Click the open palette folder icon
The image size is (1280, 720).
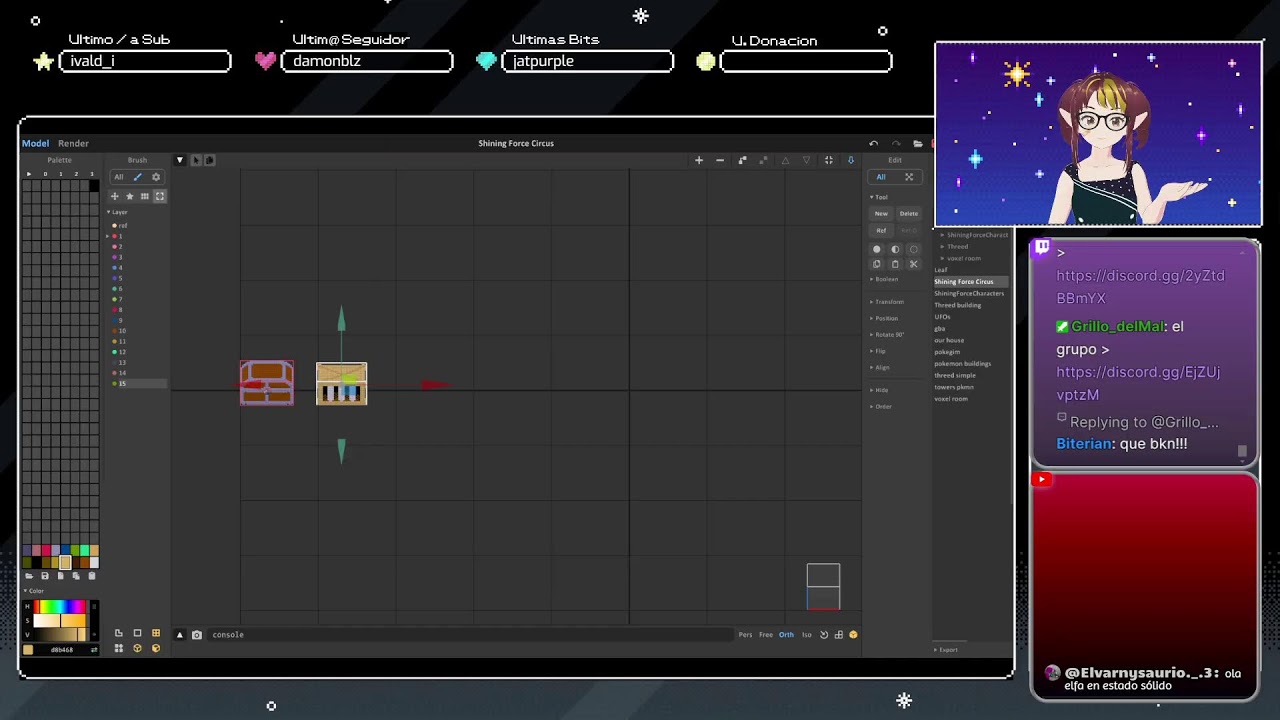pyautogui.click(x=29, y=576)
